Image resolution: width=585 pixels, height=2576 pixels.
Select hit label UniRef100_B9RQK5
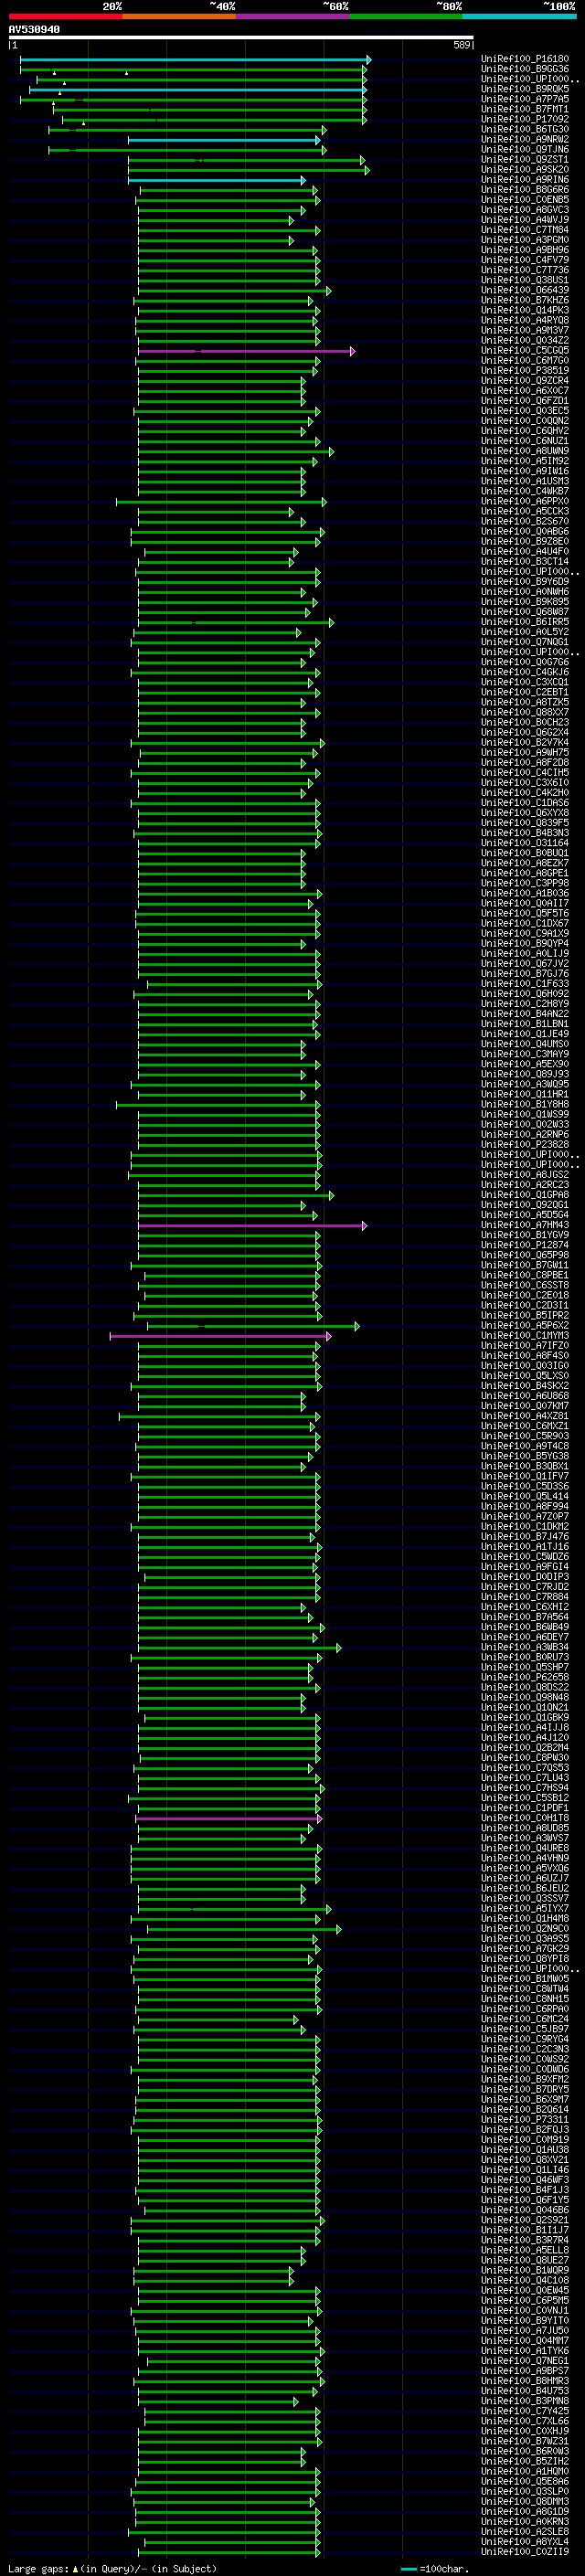click(x=525, y=89)
